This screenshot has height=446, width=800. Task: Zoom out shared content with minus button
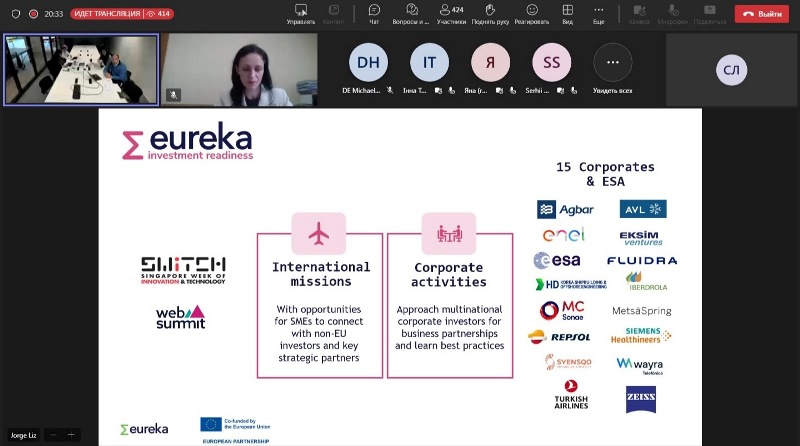pyautogui.click(x=54, y=435)
